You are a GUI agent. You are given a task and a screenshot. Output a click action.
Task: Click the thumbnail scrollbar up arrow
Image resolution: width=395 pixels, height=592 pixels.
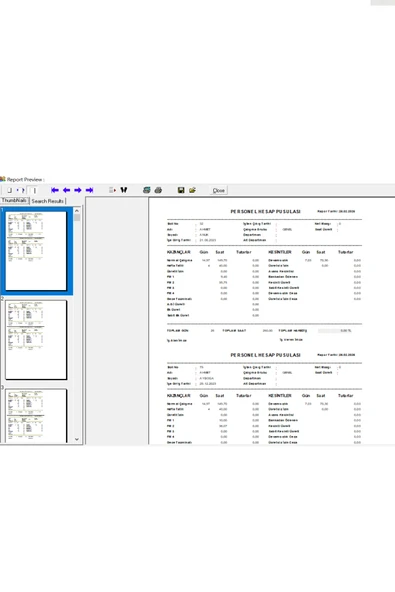point(77,211)
